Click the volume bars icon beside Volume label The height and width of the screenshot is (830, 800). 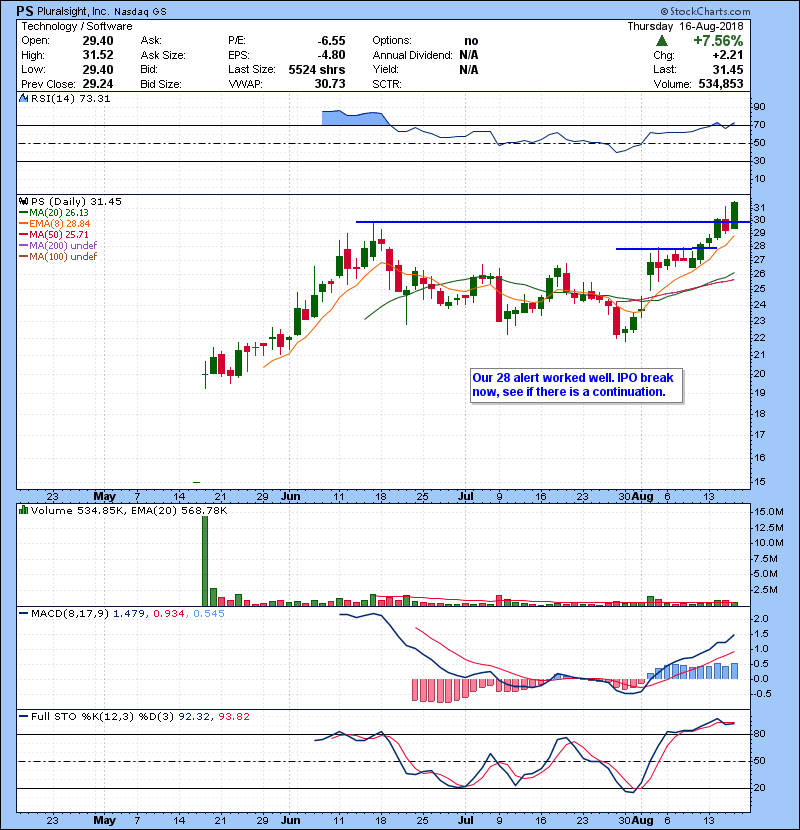pyautogui.click(x=23, y=511)
